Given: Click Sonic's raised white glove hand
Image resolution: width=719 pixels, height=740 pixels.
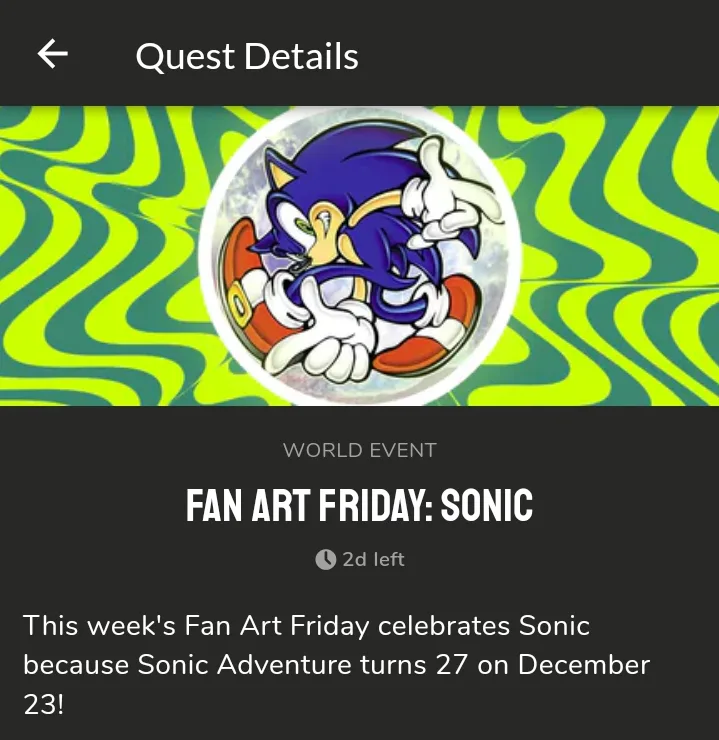Looking at the screenshot, I should tap(456, 186).
